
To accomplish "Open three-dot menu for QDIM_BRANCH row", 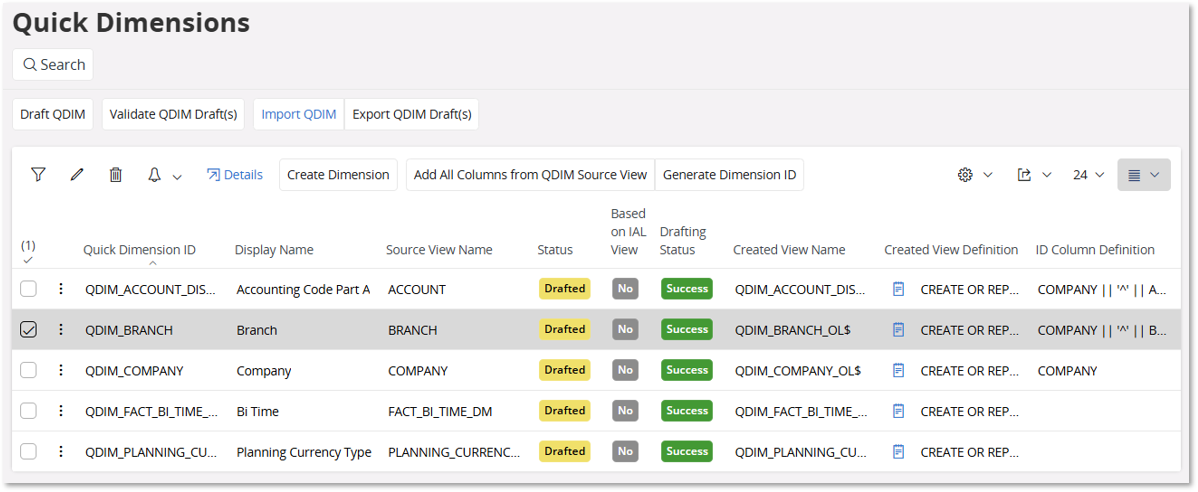I will [x=61, y=330].
